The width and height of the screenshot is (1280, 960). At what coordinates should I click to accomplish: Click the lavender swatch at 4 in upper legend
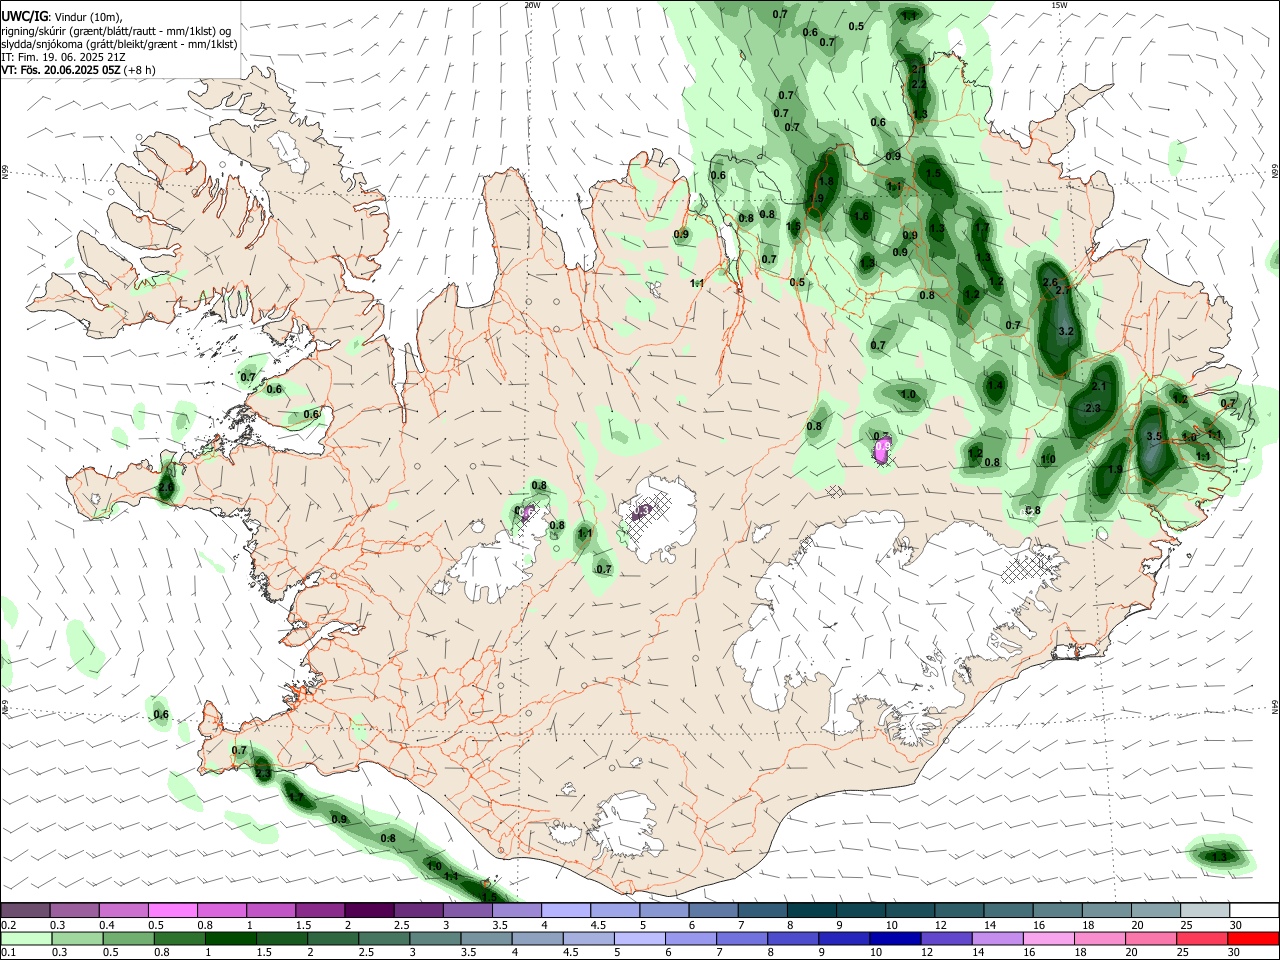click(x=565, y=911)
